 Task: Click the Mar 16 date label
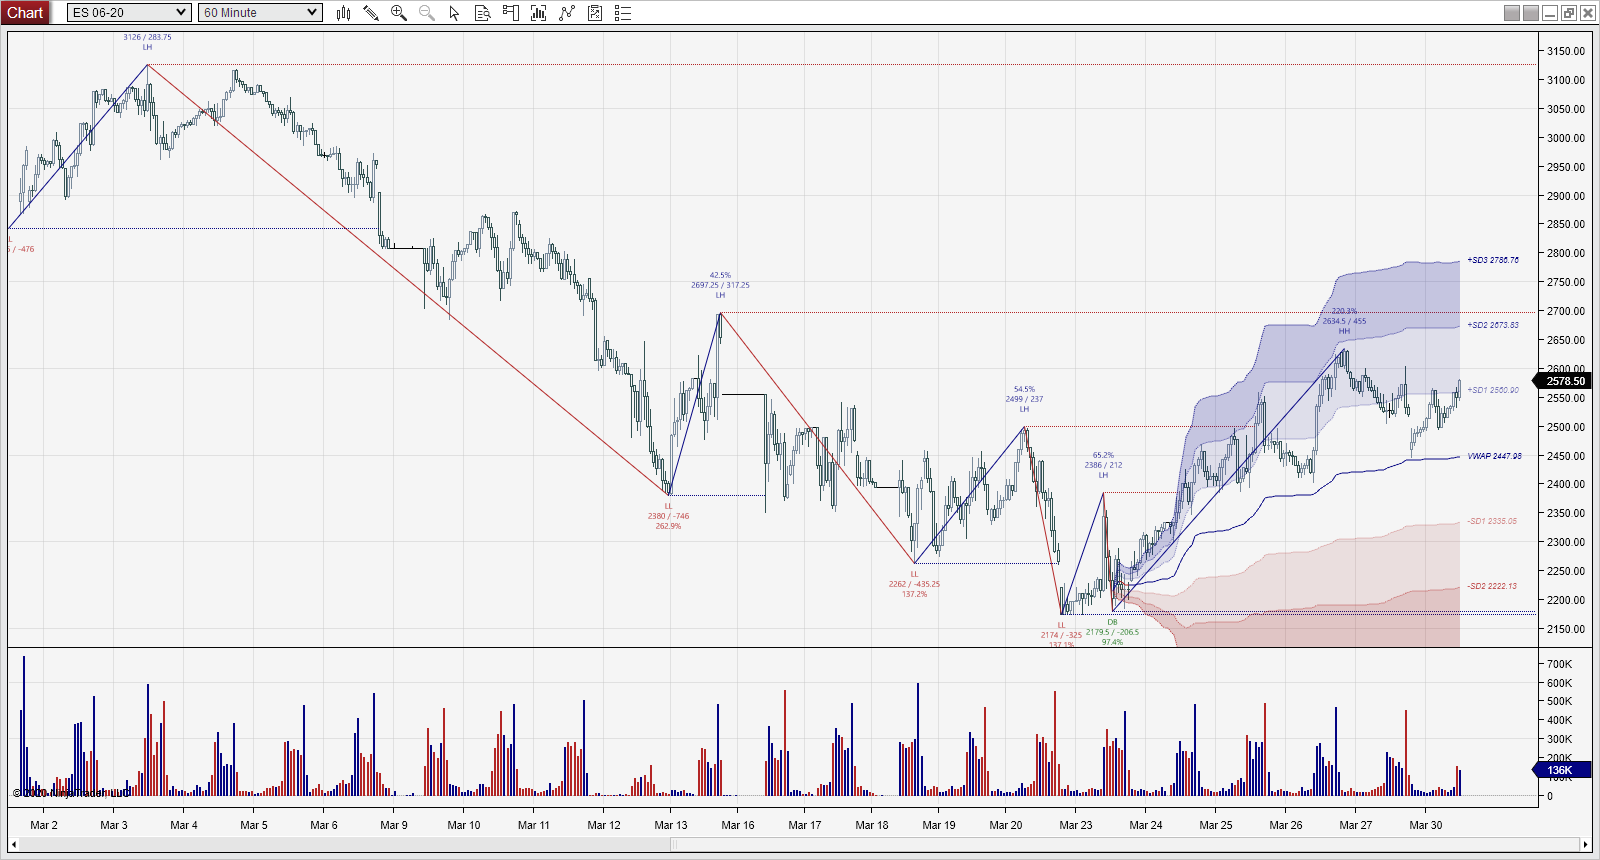[738, 825]
